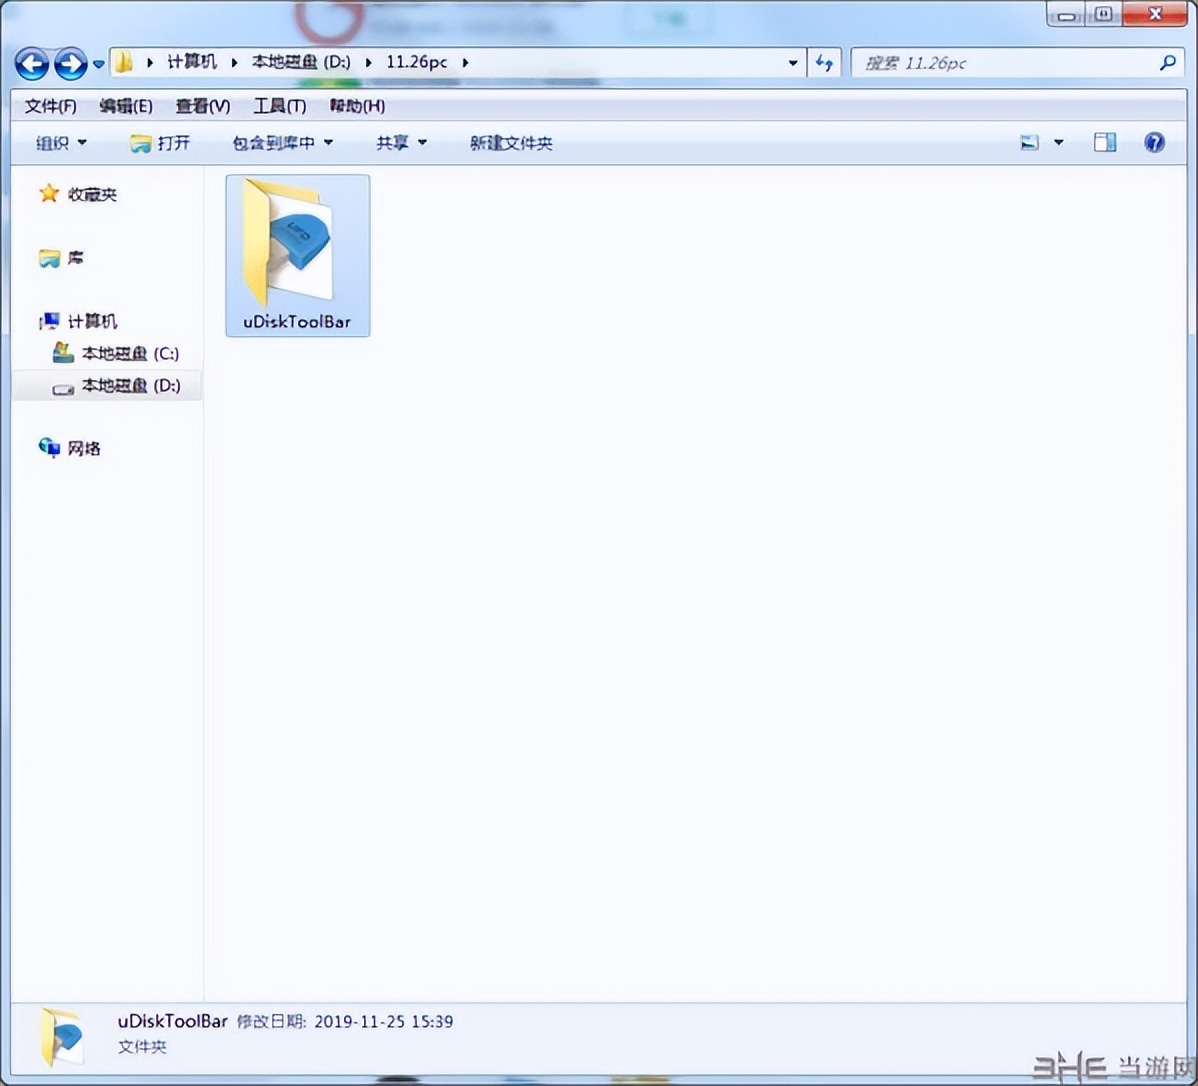The width and height of the screenshot is (1198, 1086).
Task: Click the 新建文件夹 button
Action: (x=511, y=143)
